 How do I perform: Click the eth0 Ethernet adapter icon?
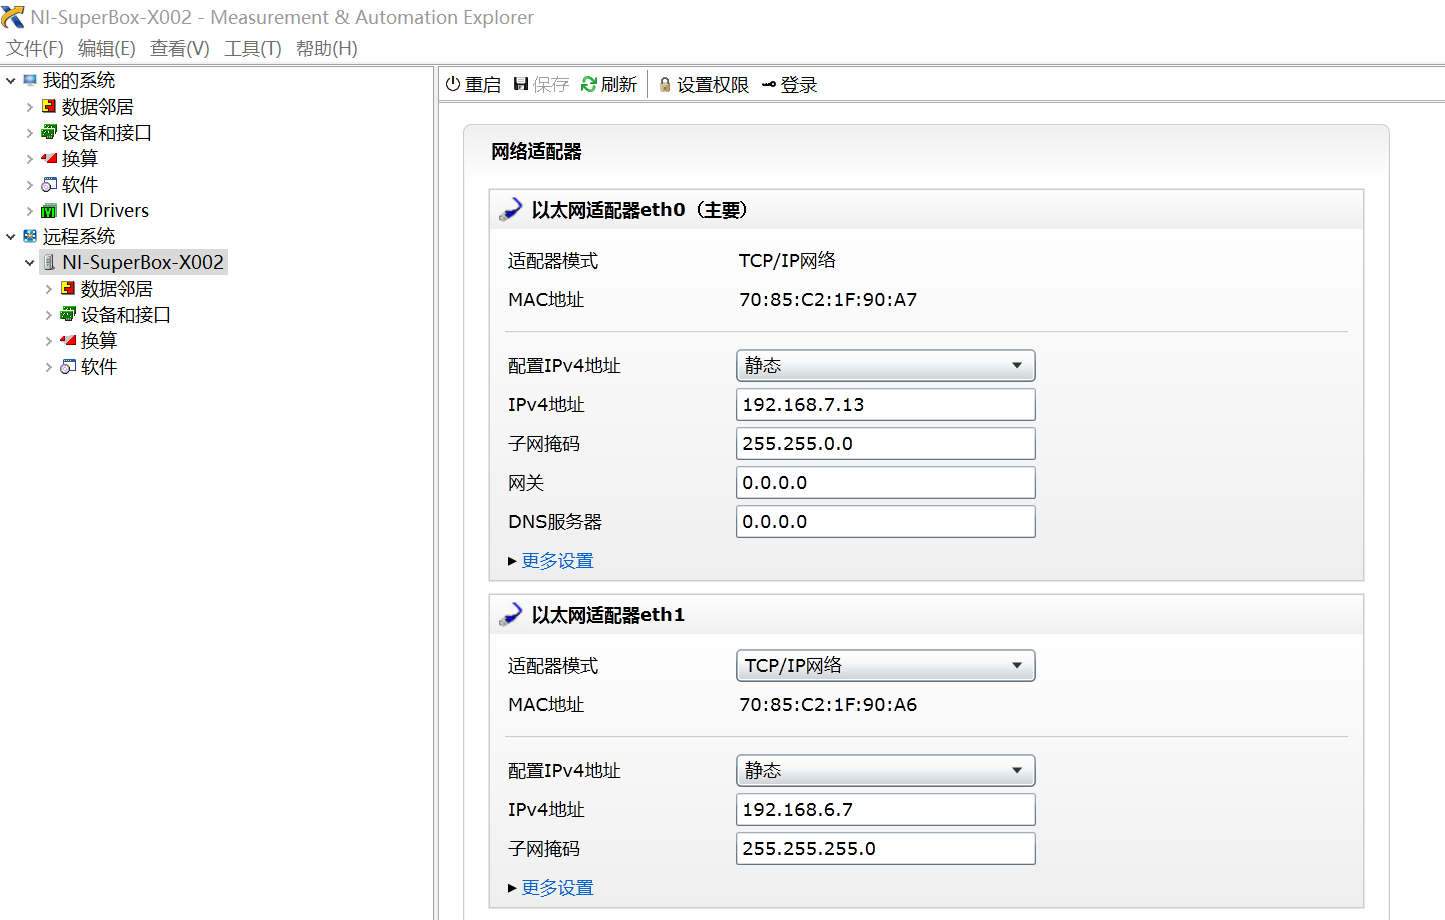pyautogui.click(x=510, y=209)
